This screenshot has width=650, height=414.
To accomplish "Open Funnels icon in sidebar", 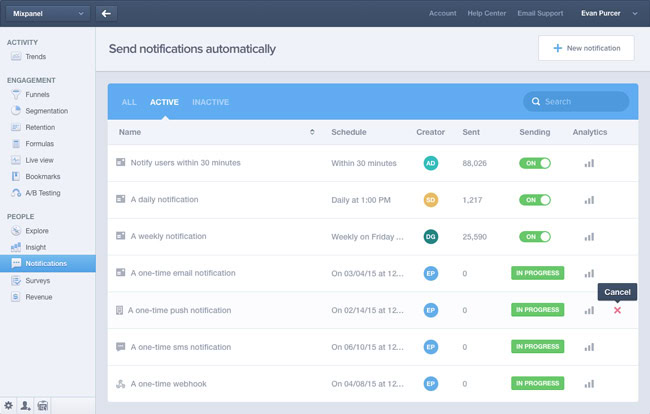I will (16, 94).
